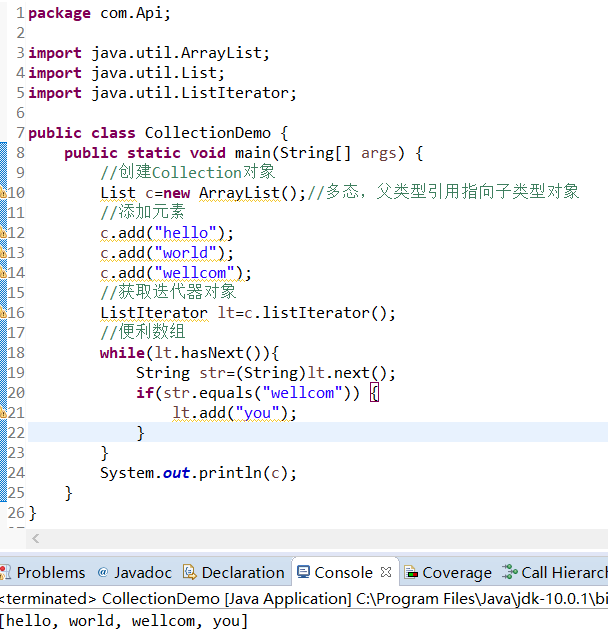Click the Javadoc @ icon
The height and width of the screenshot is (635, 608).
coord(103,572)
